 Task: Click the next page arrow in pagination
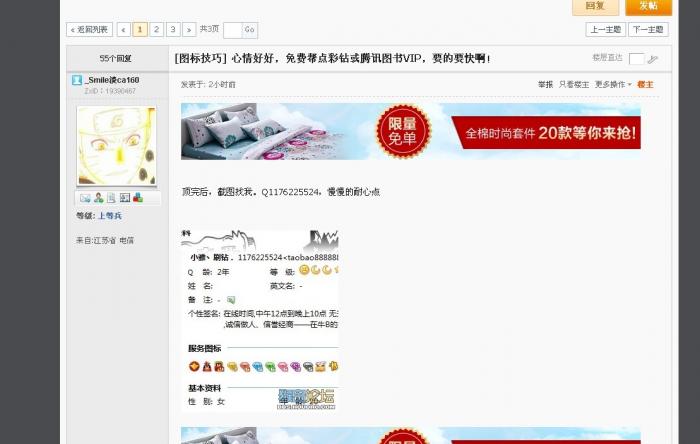[x=189, y=30]
